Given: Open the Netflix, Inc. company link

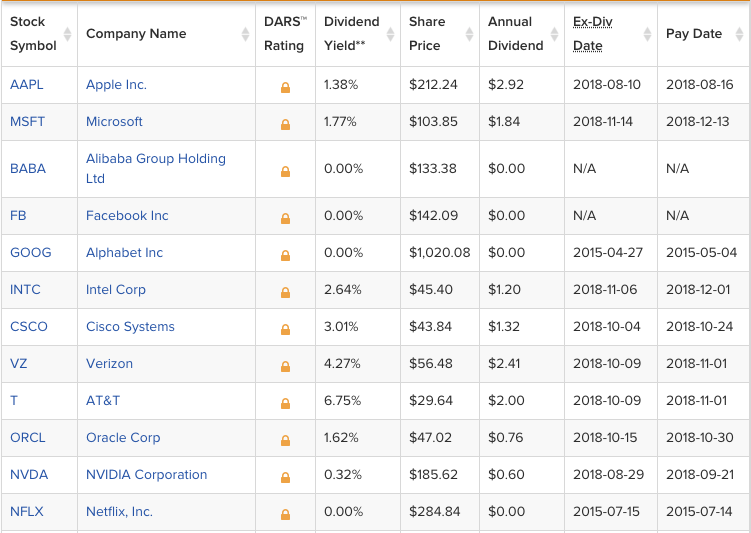Looking at the screenshot, I should coord(120,511).
